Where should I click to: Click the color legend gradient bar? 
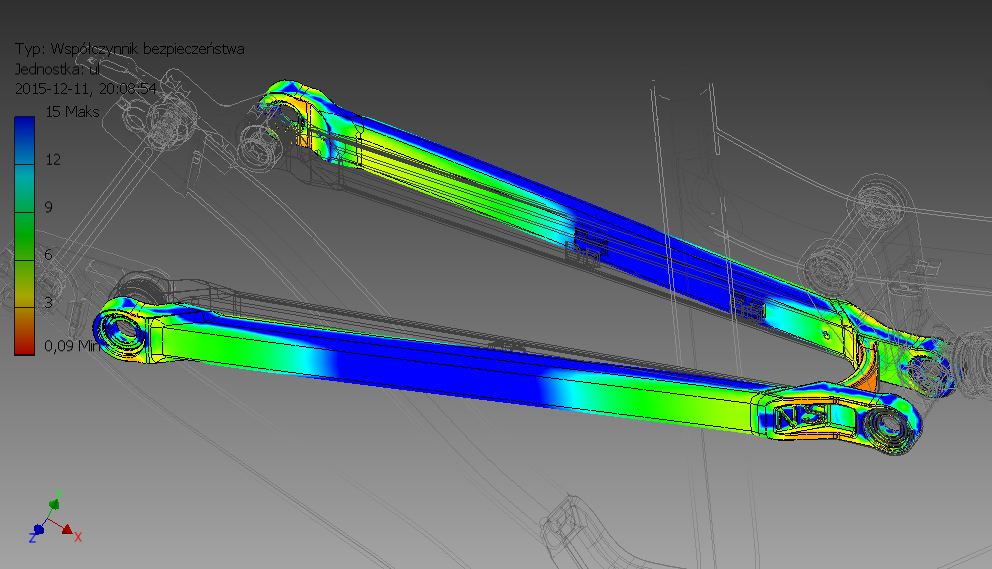[25, 235]
